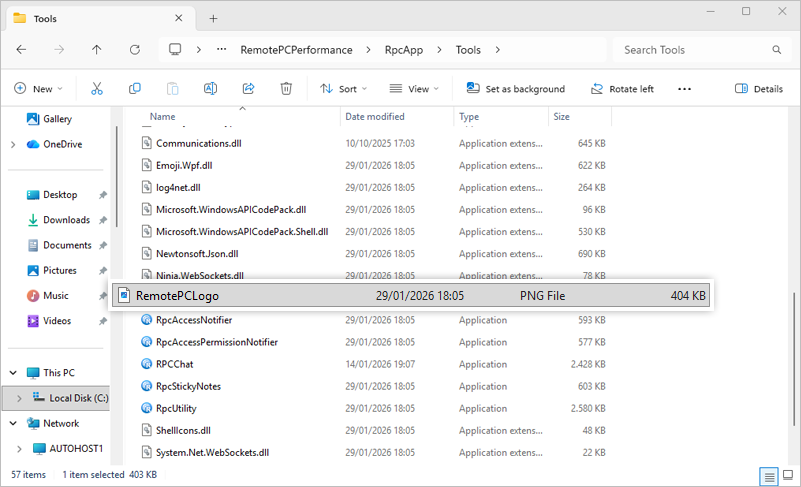The image size is (801, 487).
Task: Show hidden breadcrumb path with ellipsis
Action: (x=221, y=50)
